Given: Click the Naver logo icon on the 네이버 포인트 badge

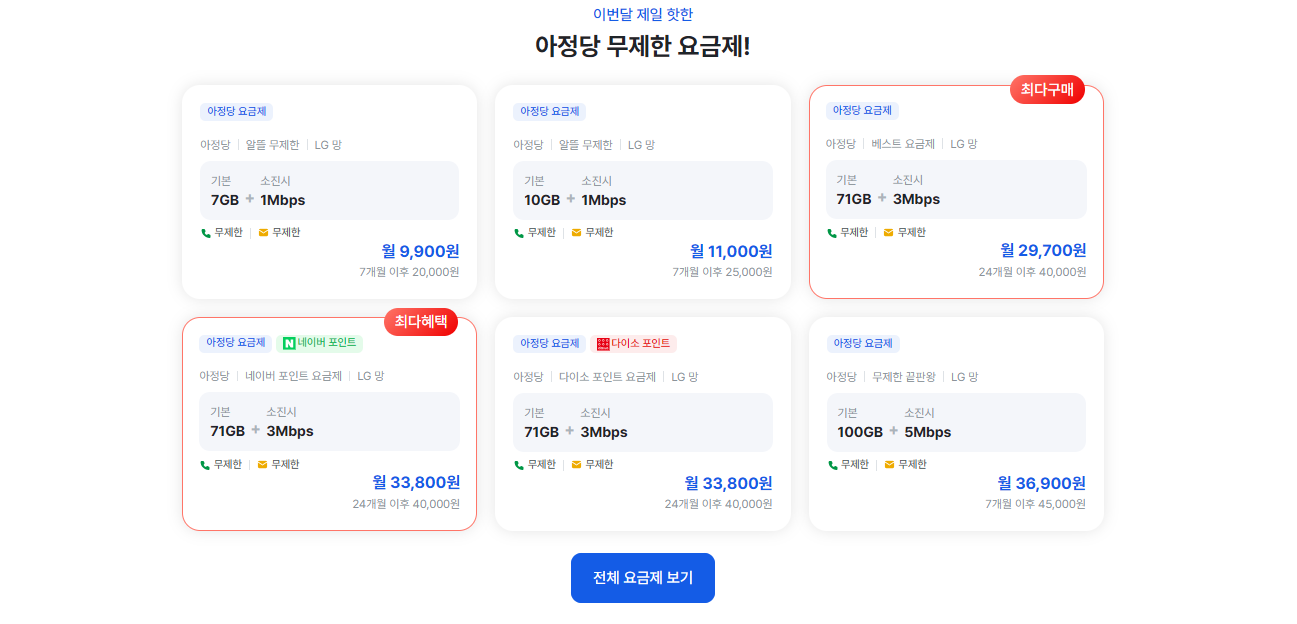Looking at the screenshot, I should coord(289,343).
